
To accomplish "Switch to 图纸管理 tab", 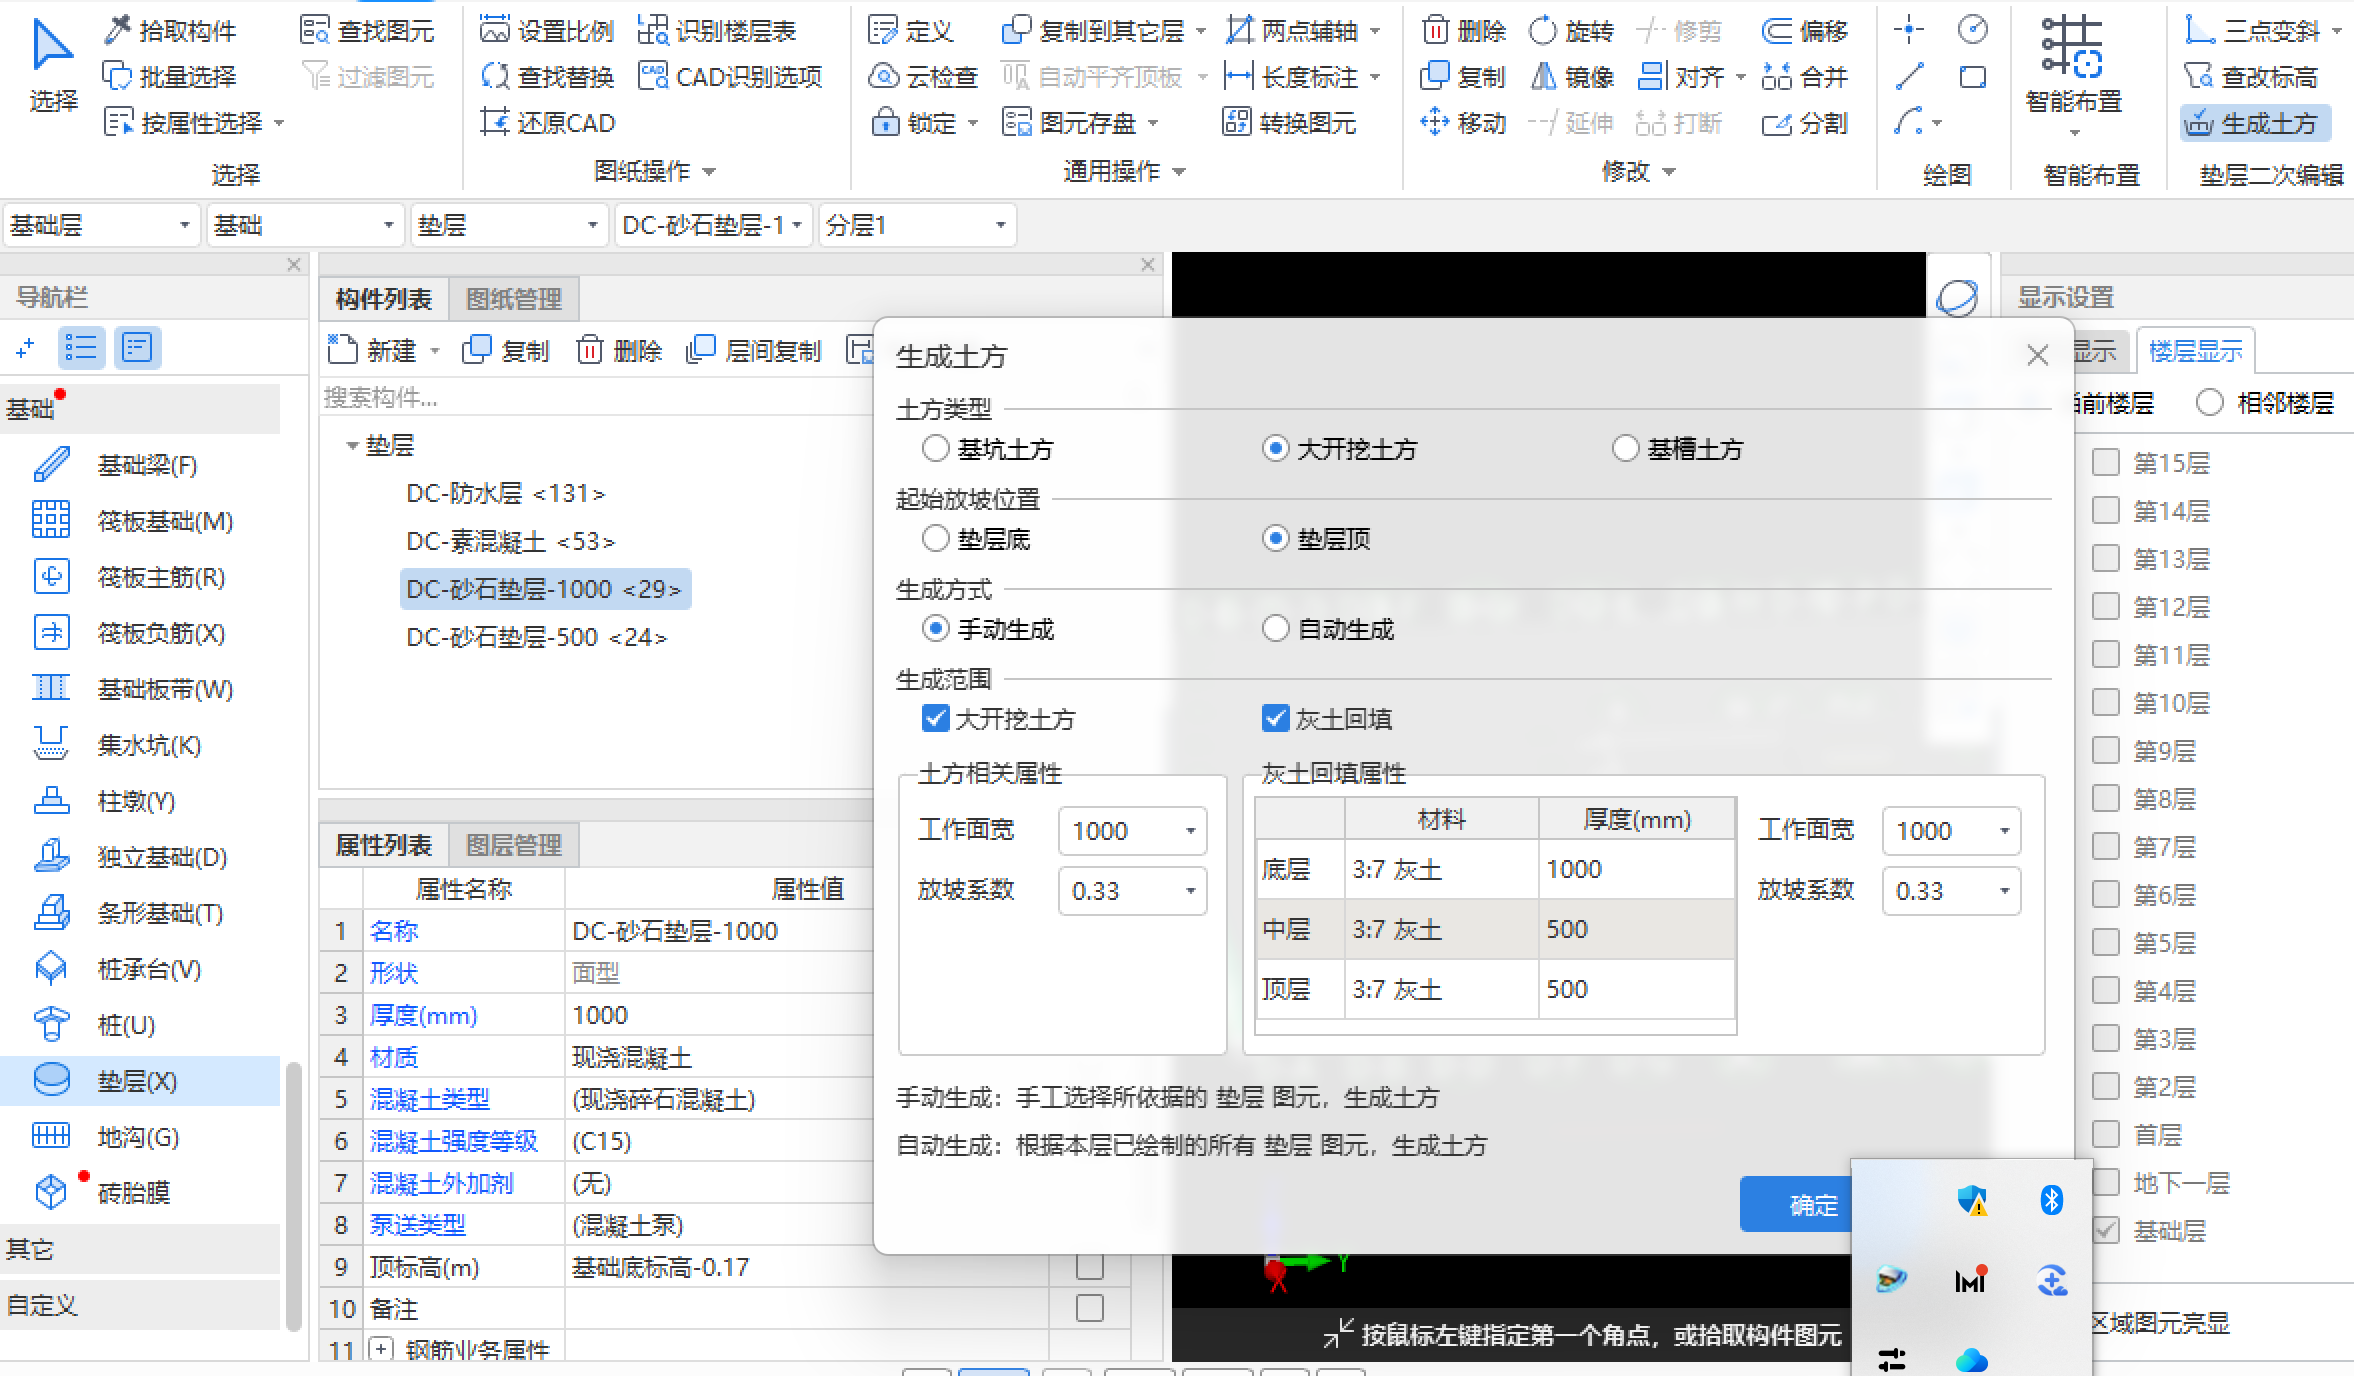I will tap(514, 299).
